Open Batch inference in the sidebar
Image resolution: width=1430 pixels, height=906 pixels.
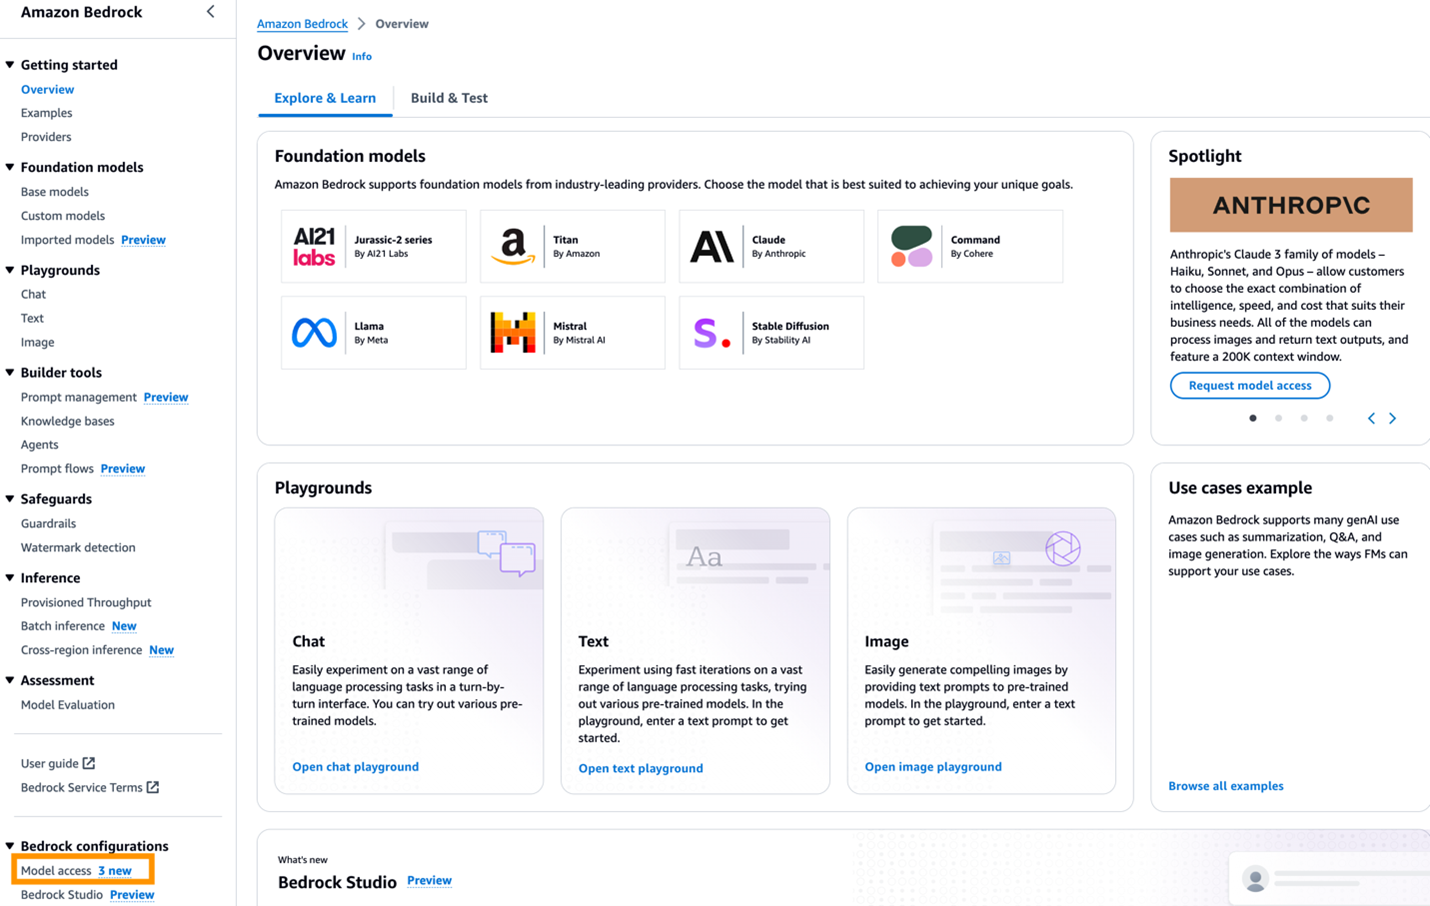coord(63,626)
